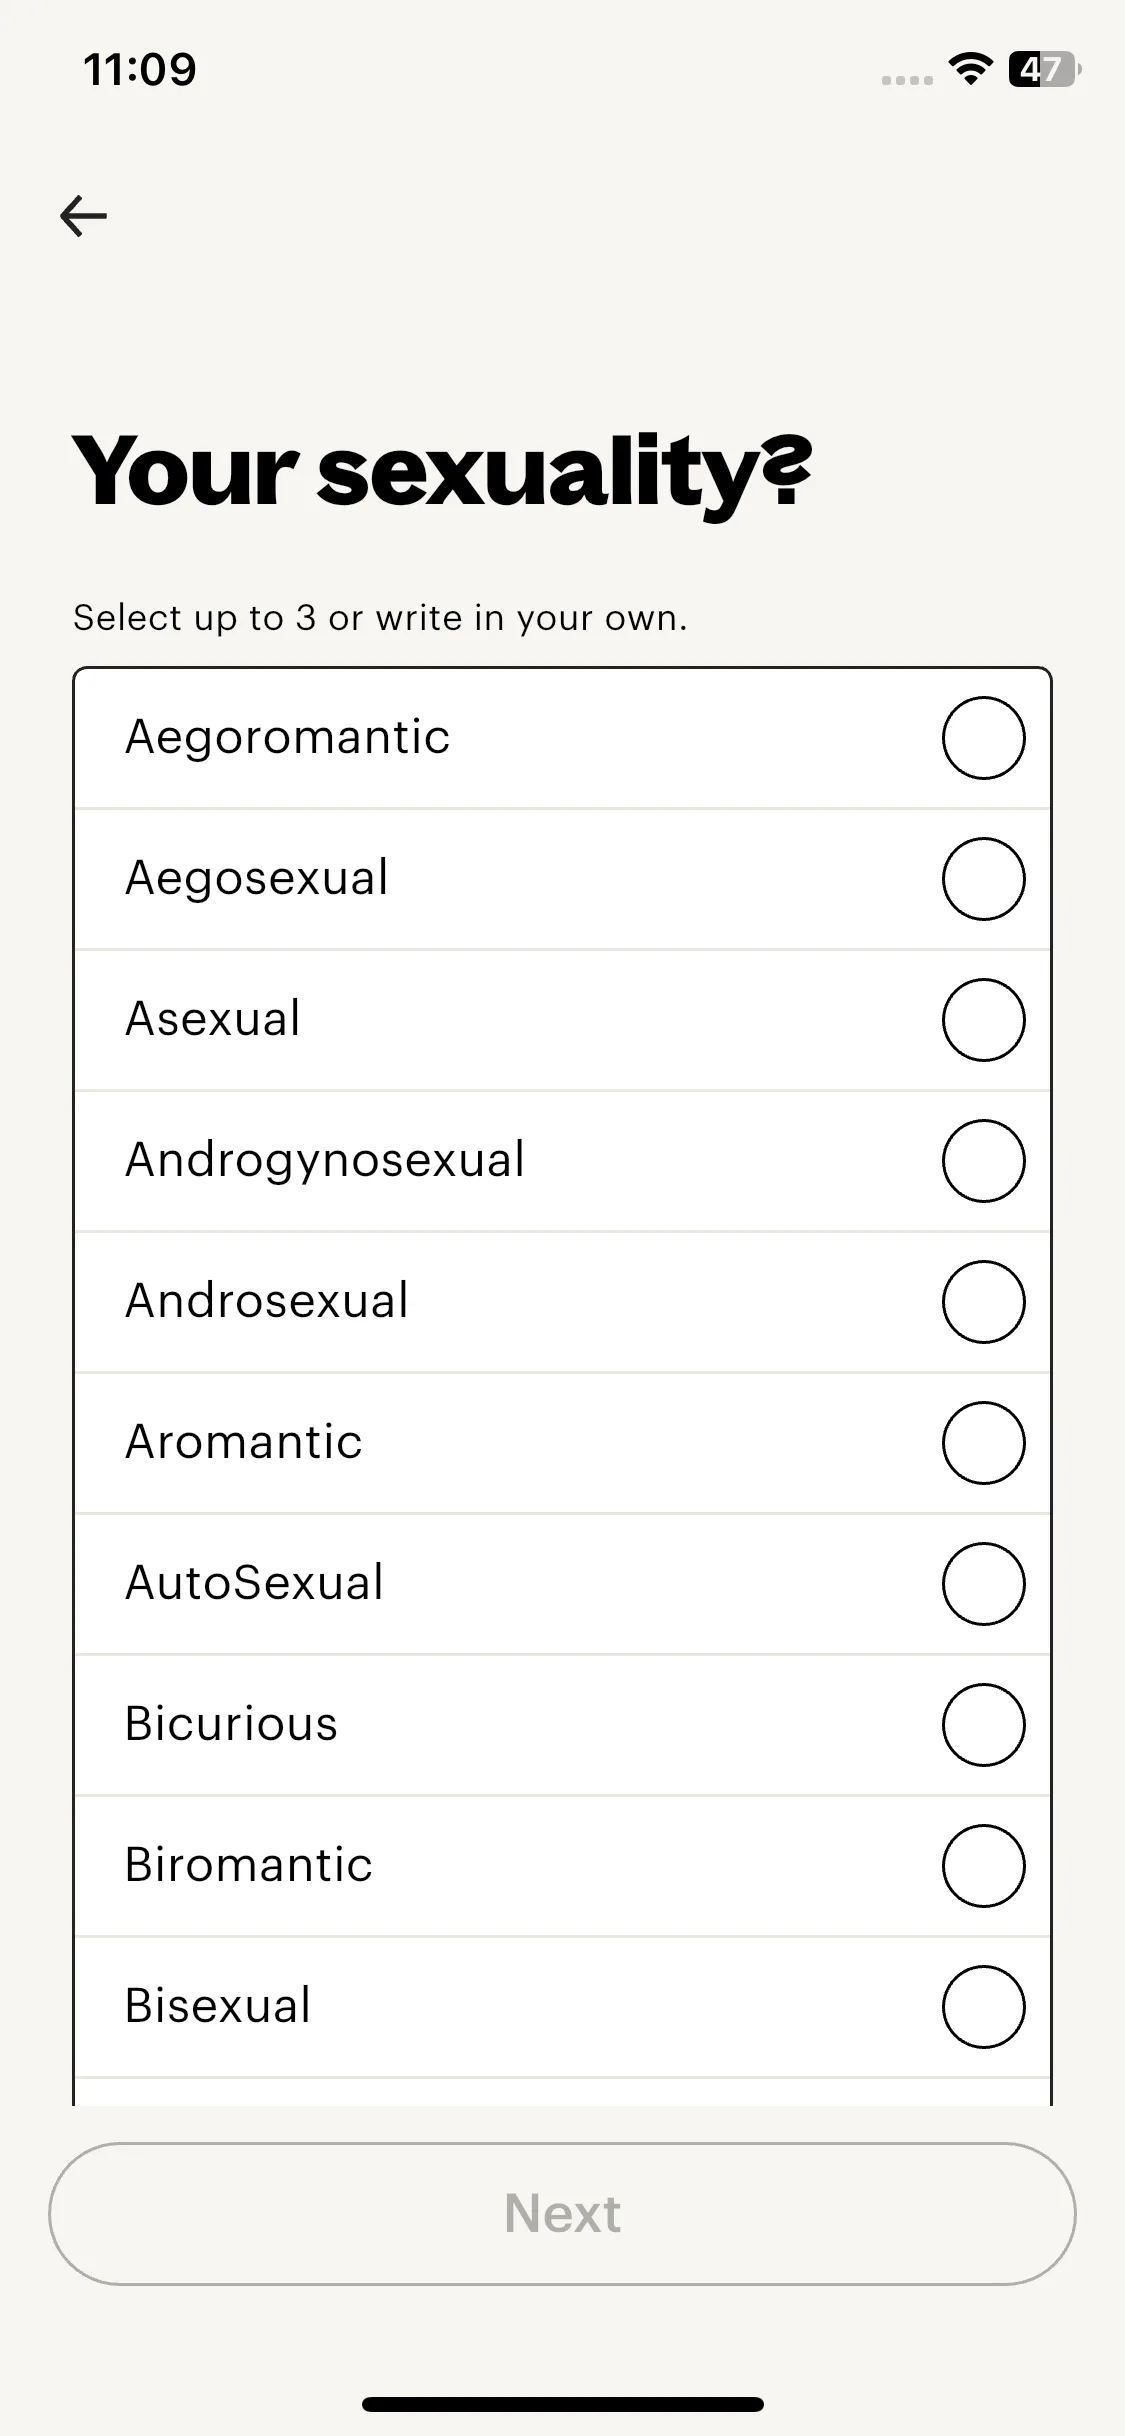Tap the Wi-Fi status icon
Viewport: 1125px width, 2436px height.
(969, 69)
